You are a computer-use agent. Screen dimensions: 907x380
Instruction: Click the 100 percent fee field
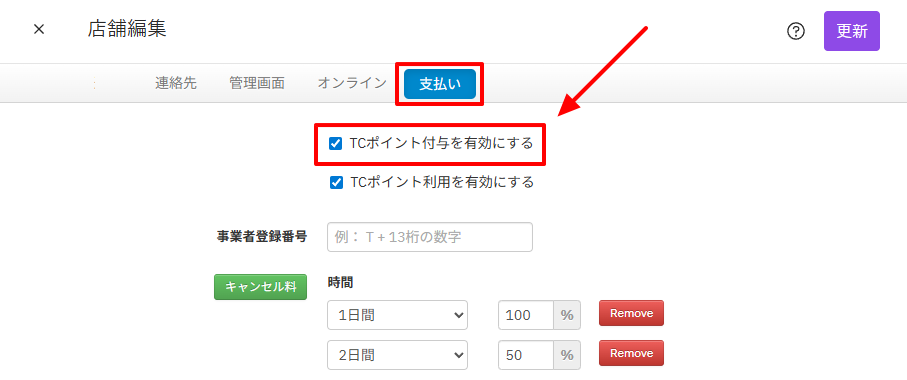coord(526,315)
